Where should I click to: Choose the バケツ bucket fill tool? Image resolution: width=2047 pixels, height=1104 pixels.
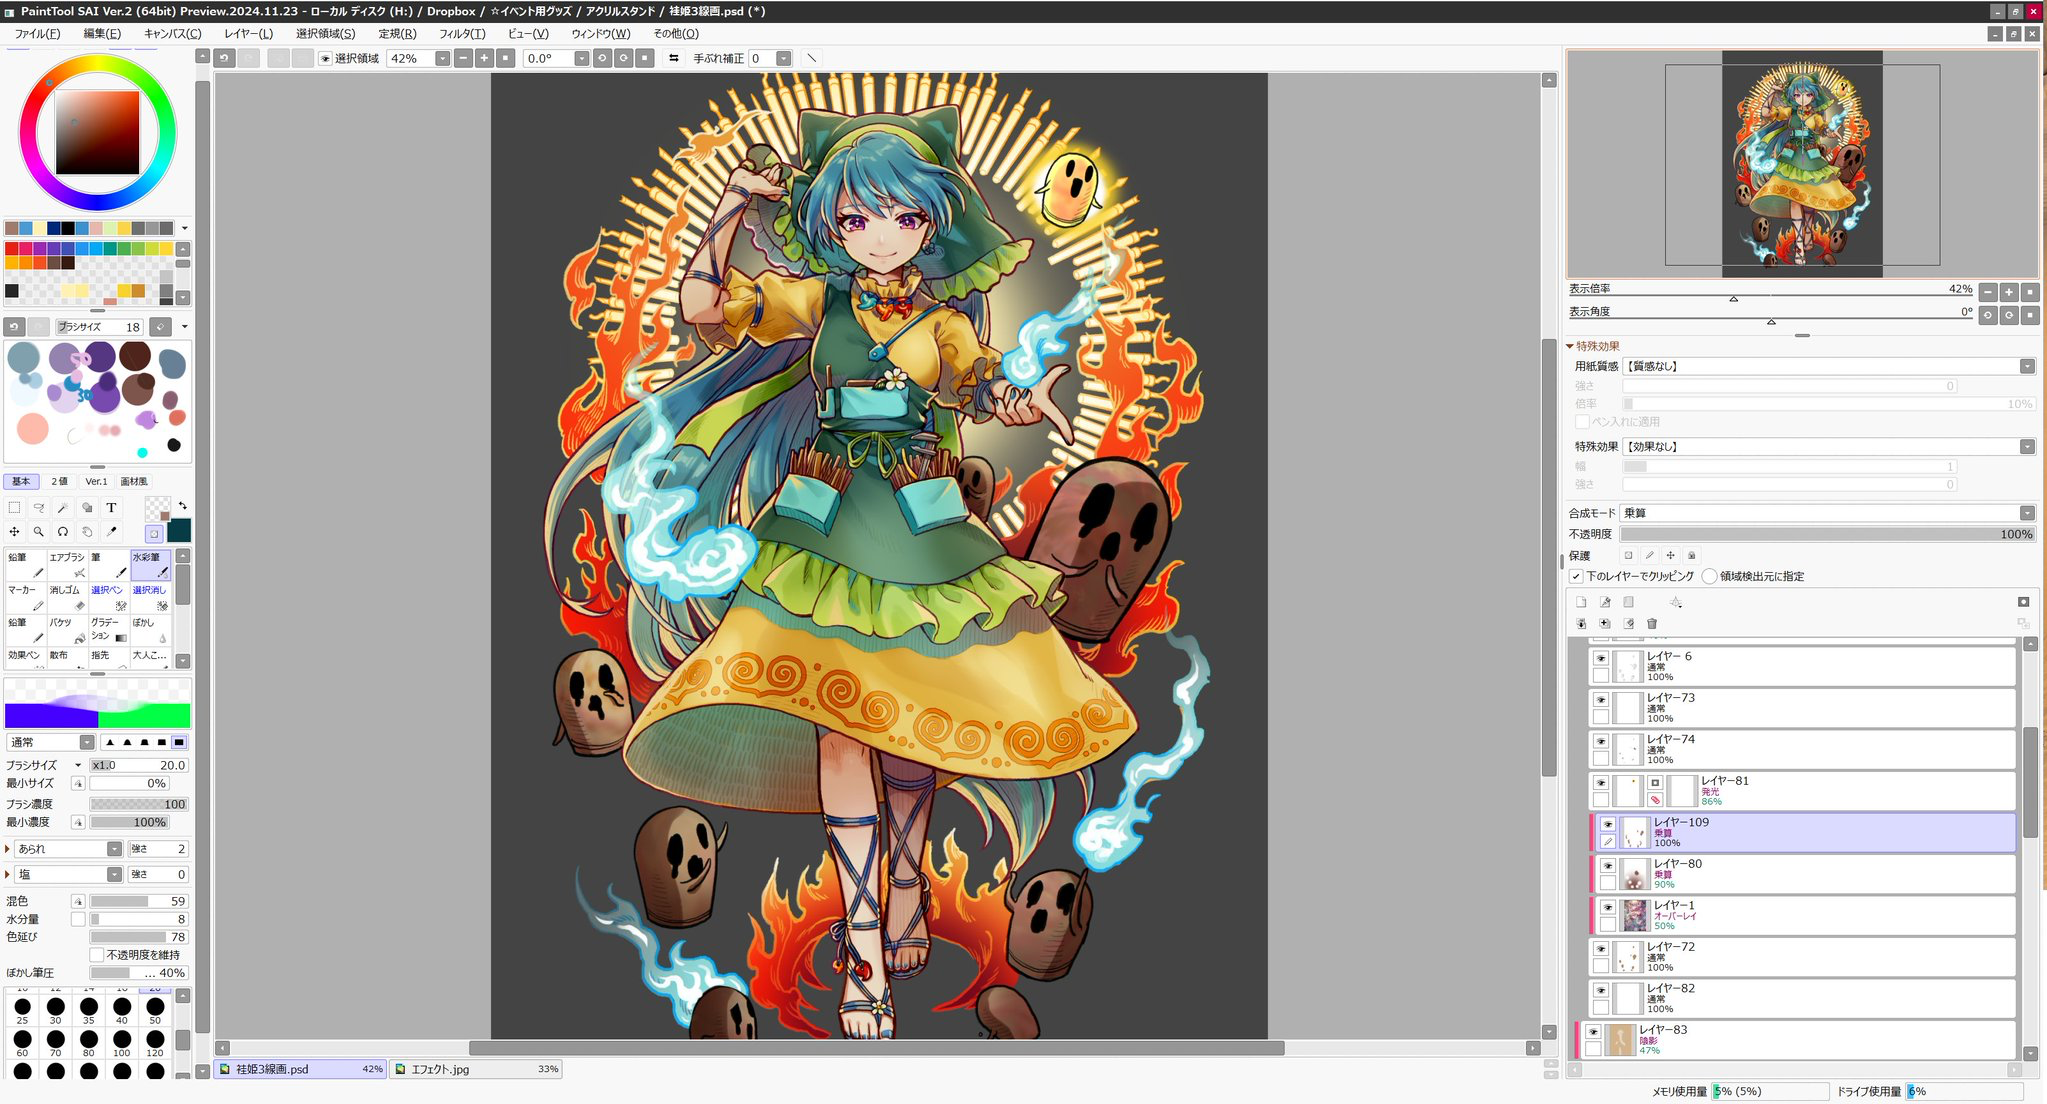[67, 630]
